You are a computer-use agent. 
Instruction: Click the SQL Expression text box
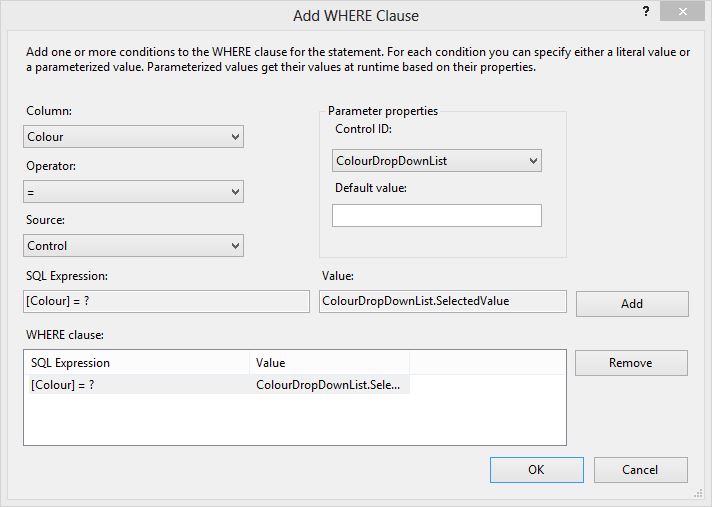coord(166,301)
